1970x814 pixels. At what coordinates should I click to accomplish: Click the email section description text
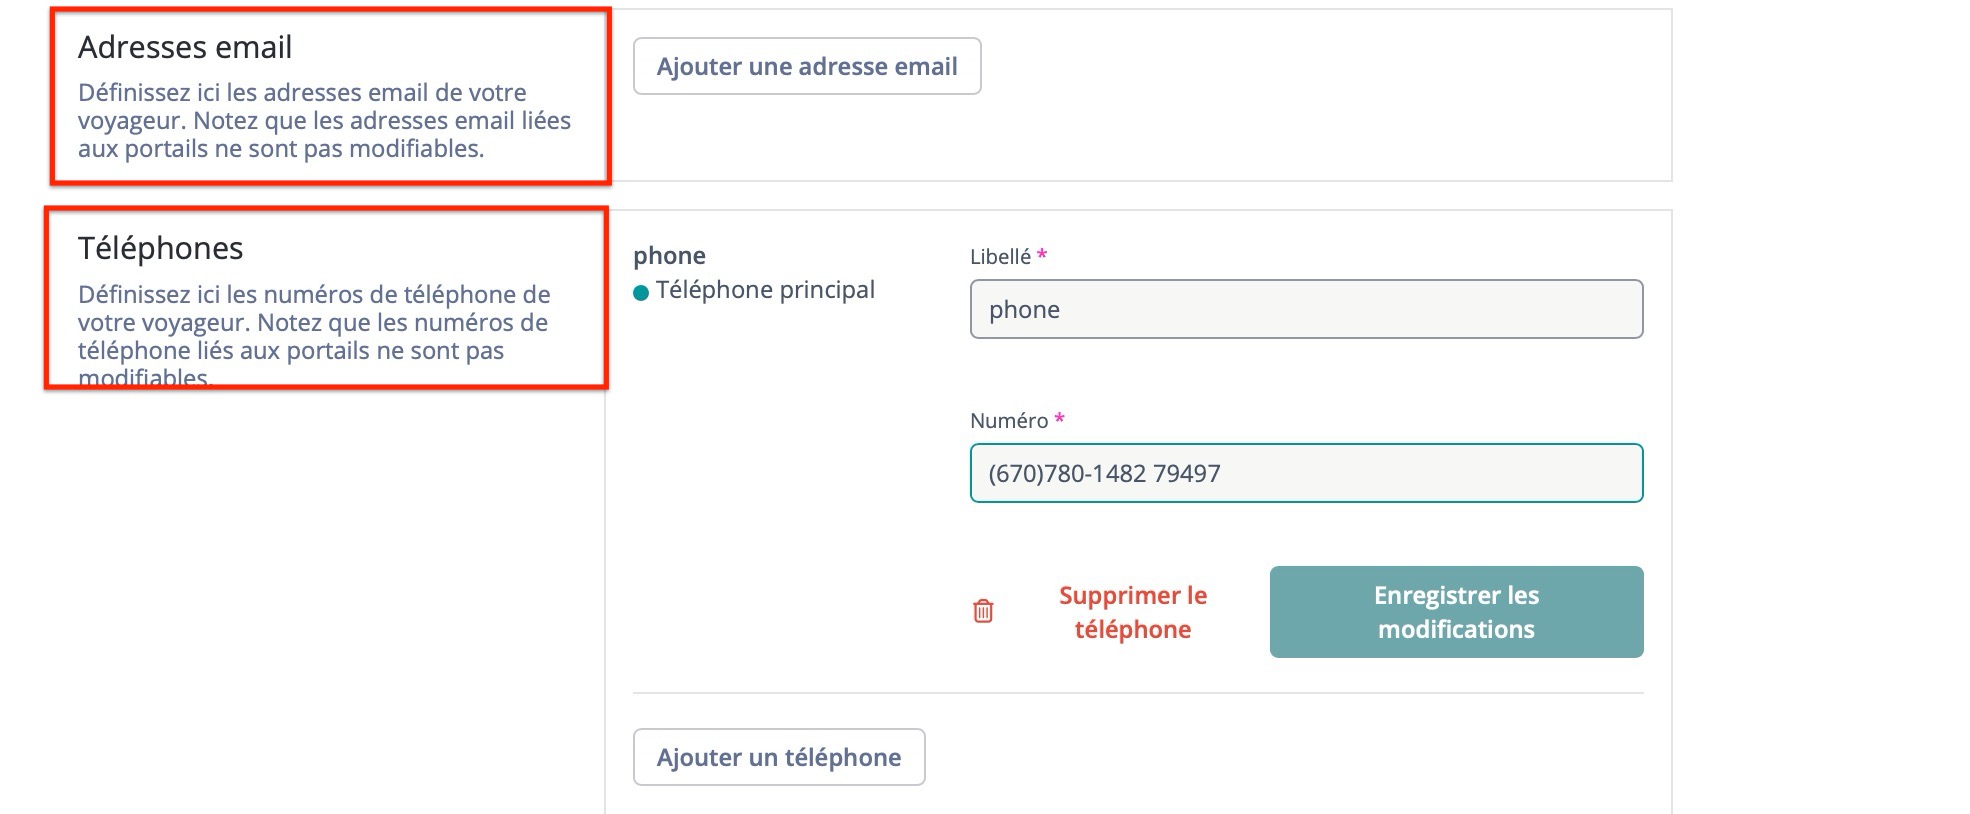324,121
